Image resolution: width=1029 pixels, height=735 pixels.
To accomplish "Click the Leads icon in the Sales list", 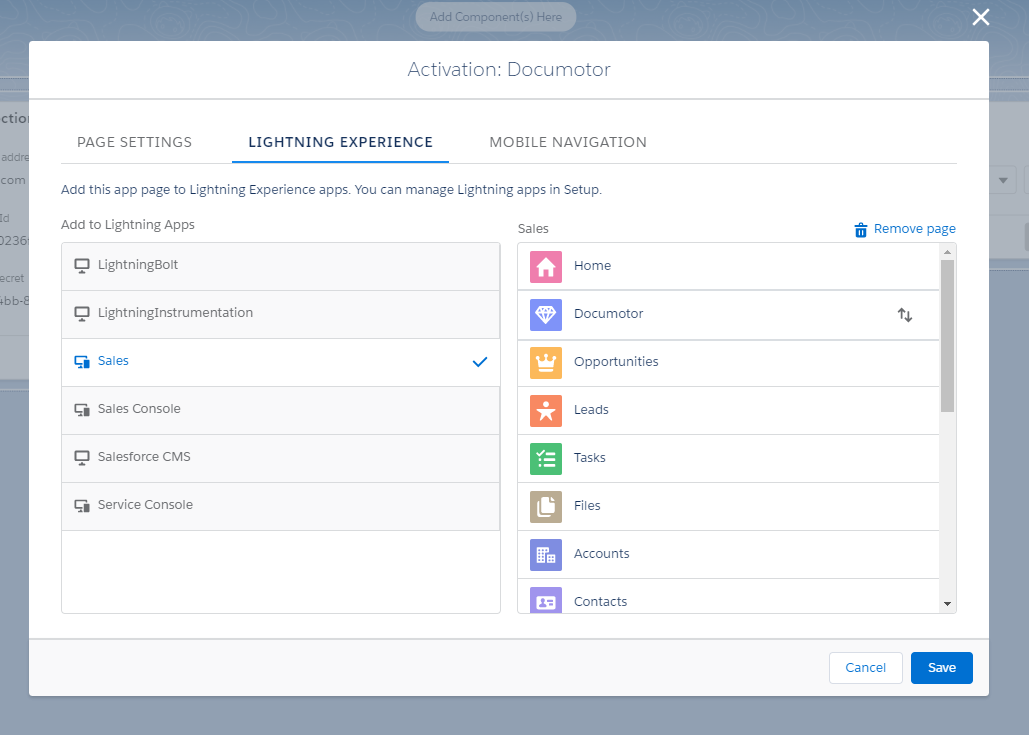I will 546,410.
